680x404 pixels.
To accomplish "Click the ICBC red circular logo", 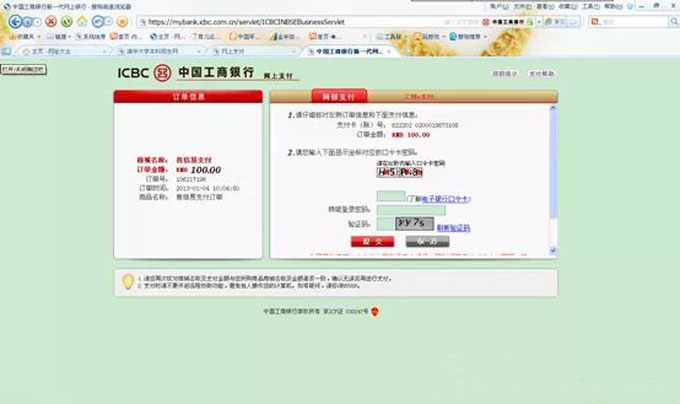I will (162, 73).
